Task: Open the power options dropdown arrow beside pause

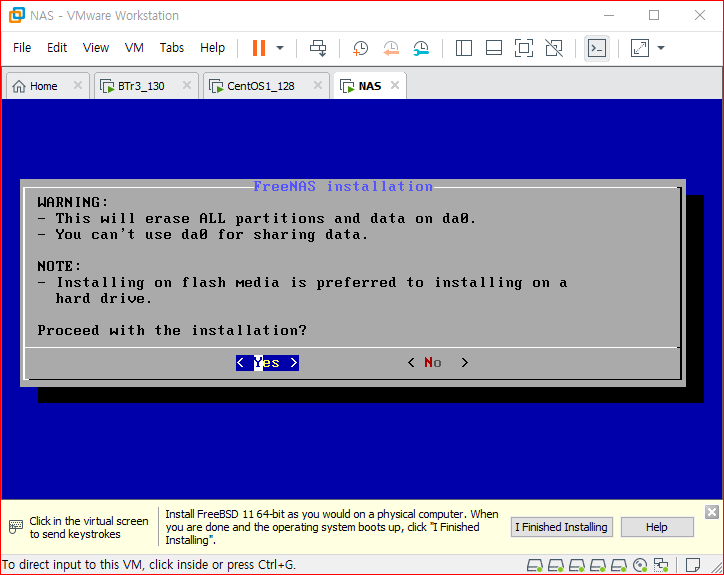Action: pos(280,48)
